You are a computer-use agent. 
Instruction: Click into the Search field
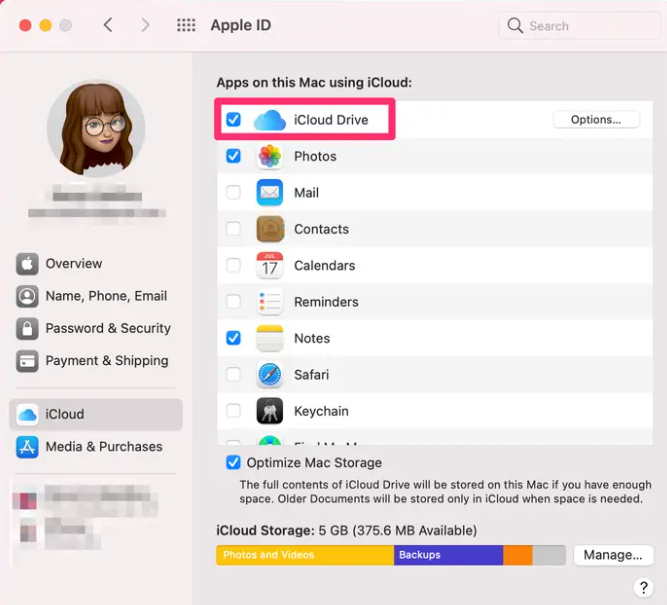pyautogui.click(x=579, y=26)
